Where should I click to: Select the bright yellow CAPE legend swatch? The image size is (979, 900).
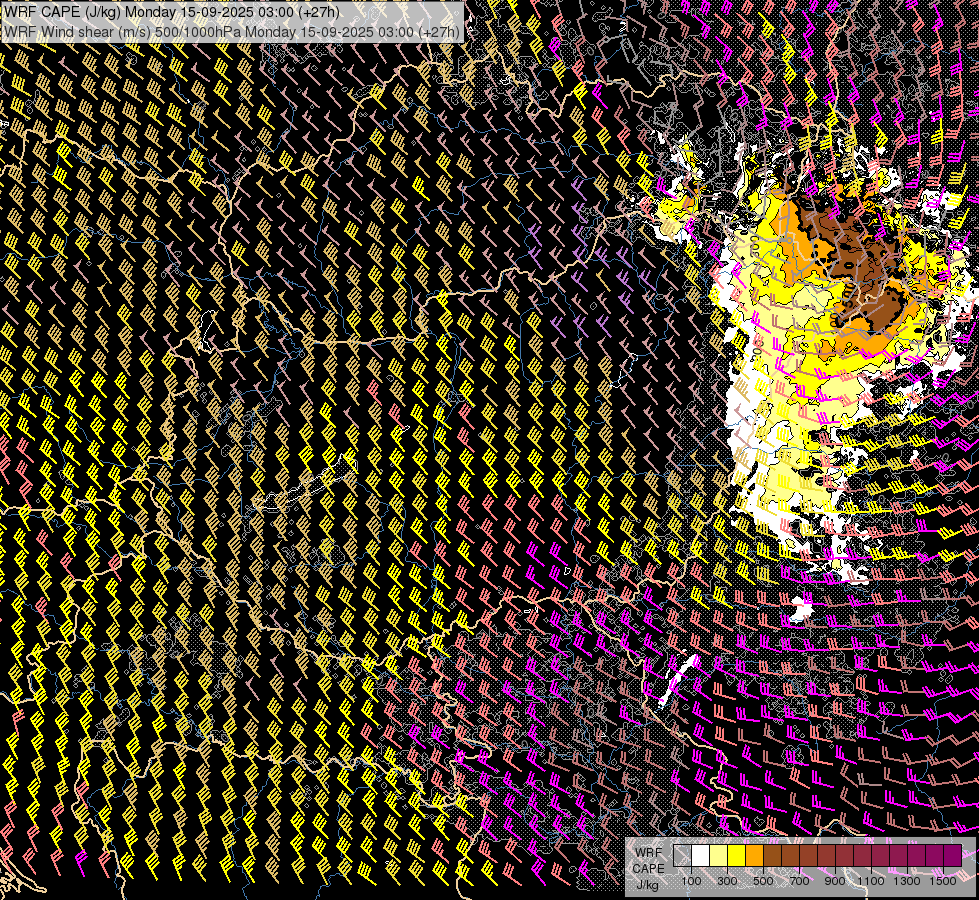tap(737, 856)
